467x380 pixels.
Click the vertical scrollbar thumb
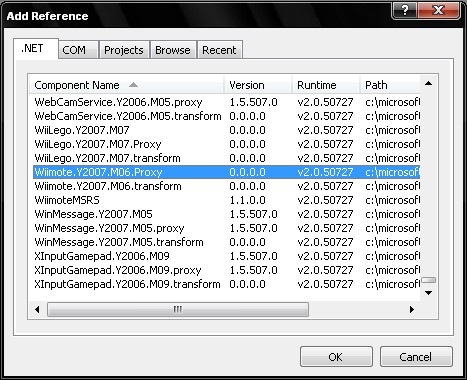click(x=429, y=280)
